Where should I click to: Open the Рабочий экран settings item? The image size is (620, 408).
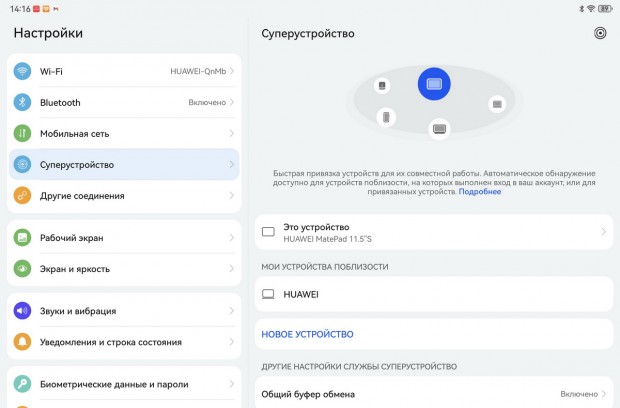(x=124, y=238)
